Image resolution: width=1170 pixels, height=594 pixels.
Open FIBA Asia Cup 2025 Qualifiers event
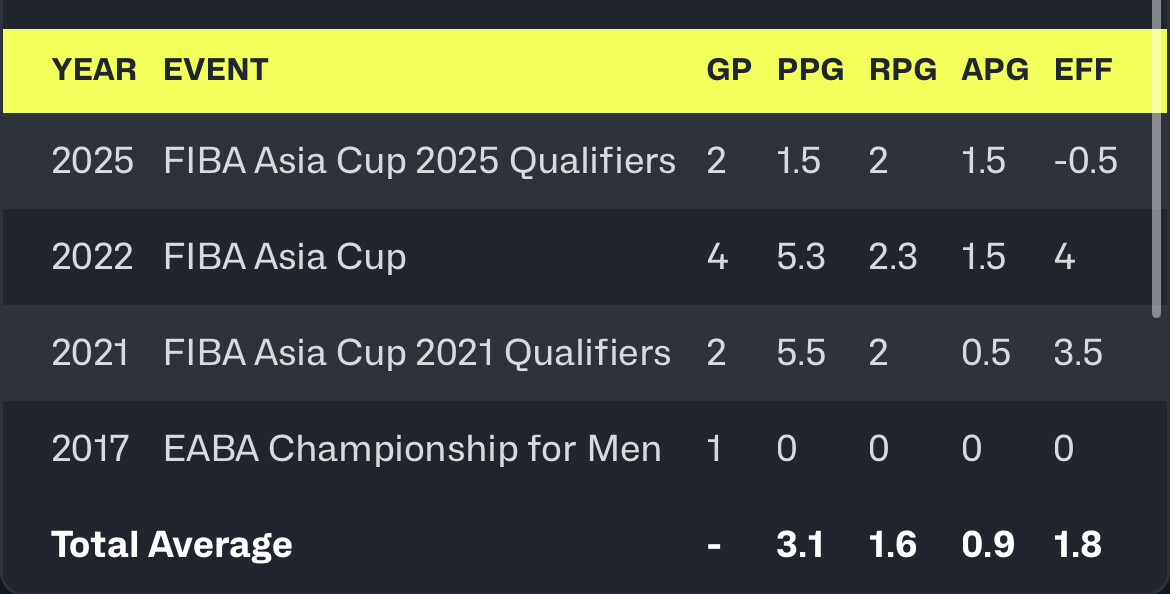pyautogui.click(x=419, y=161)
